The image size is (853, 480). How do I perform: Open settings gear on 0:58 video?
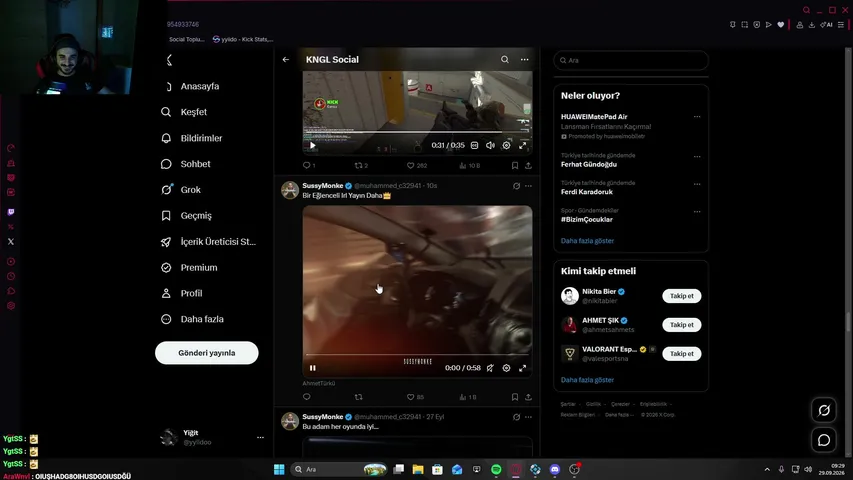pos(506,368)
